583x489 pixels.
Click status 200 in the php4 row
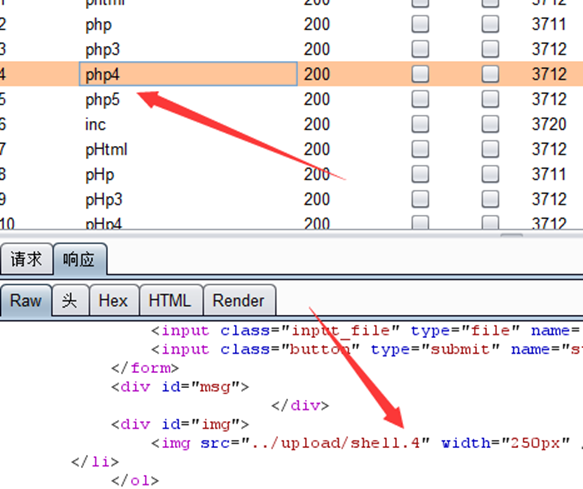pyautogui.click(x=317, y=74)
